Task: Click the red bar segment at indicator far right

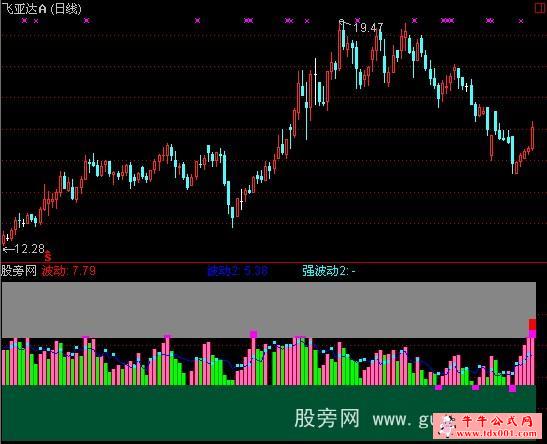Action: [532, 324]
